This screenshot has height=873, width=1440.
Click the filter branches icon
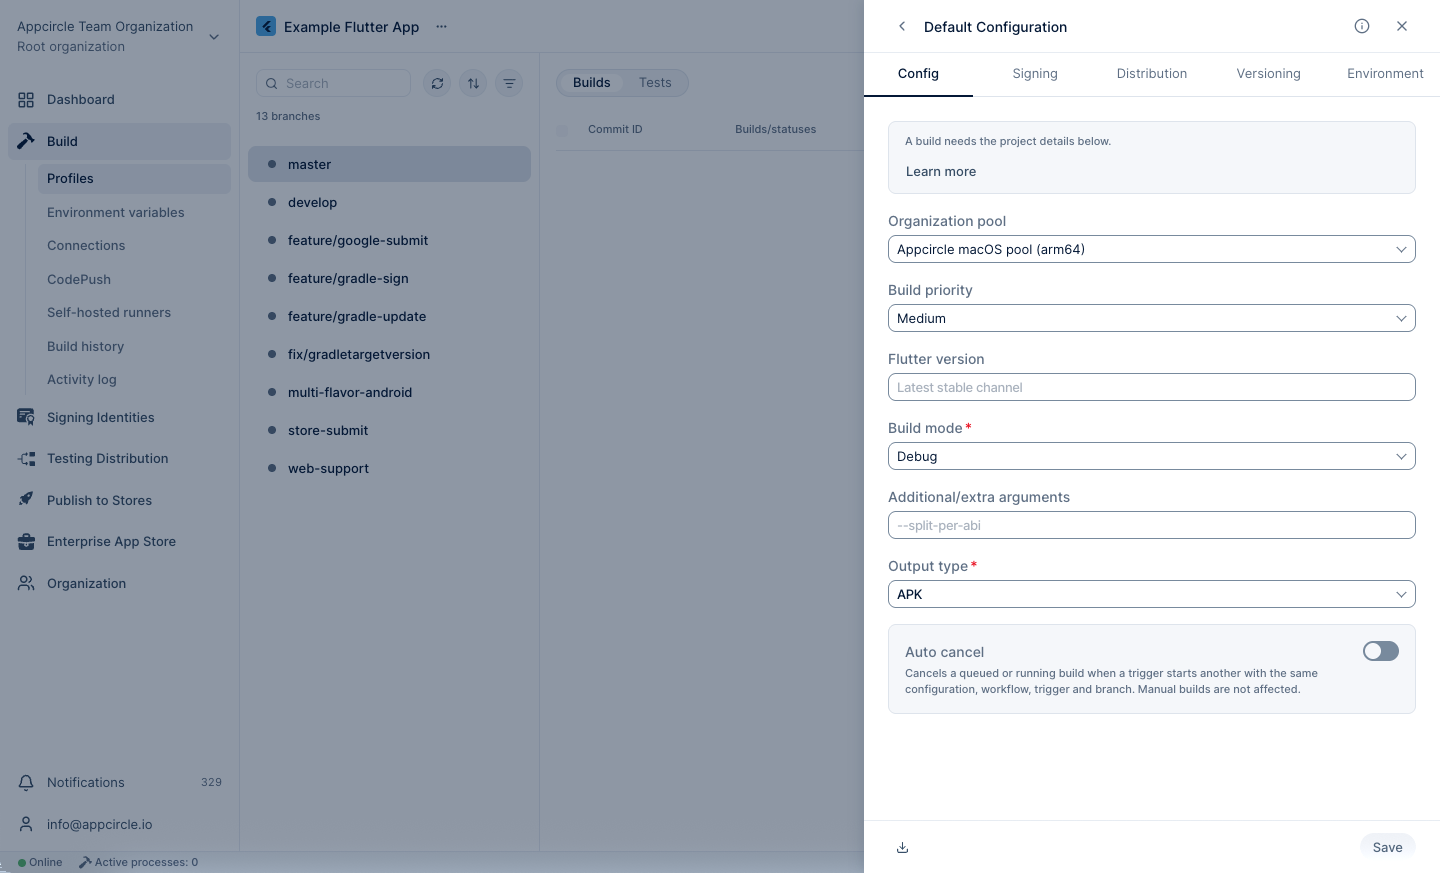pyautogui.click(x=509, y=83)
